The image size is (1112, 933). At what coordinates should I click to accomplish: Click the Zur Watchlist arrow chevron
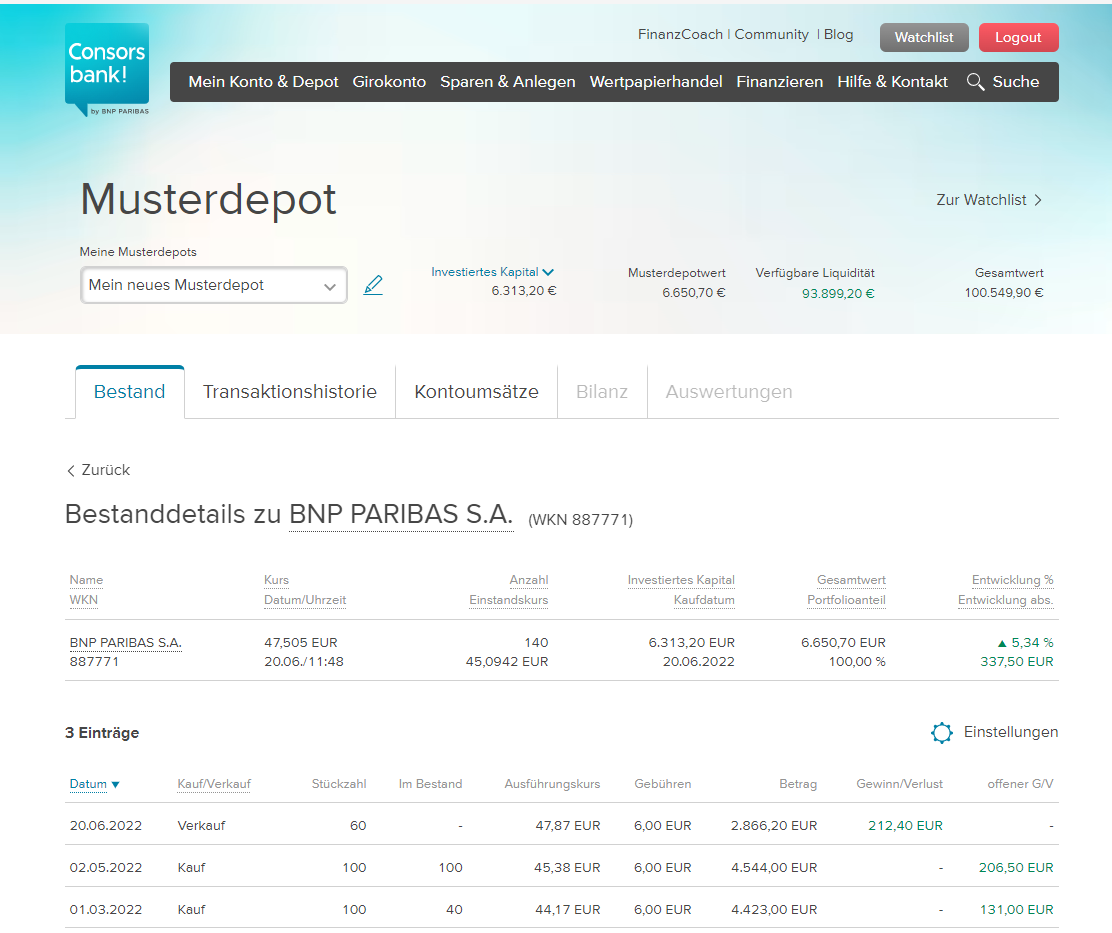pyautogui.click(x=1038, y=201)
